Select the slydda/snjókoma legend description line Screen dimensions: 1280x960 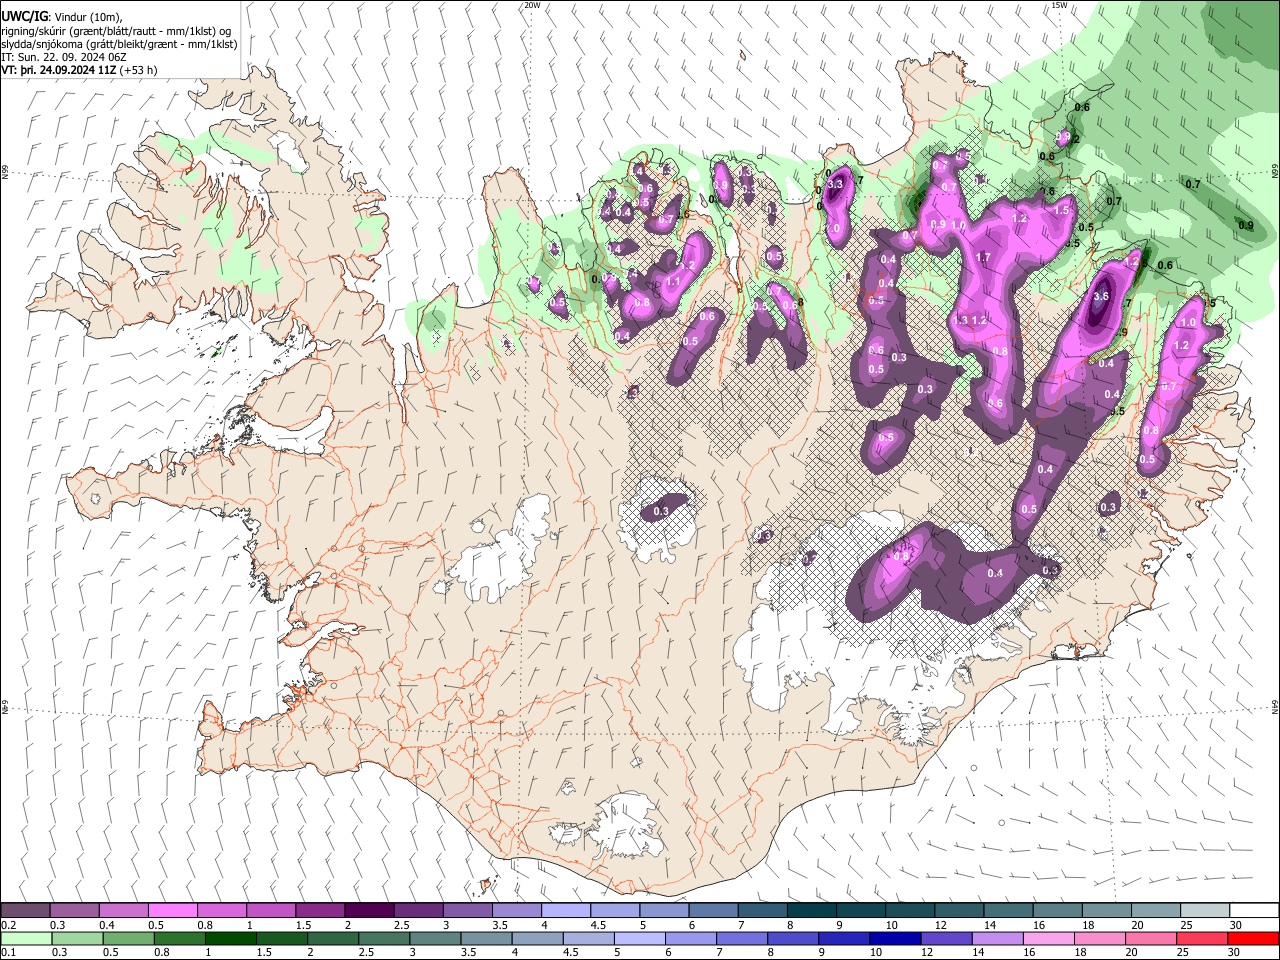point(119,44)
